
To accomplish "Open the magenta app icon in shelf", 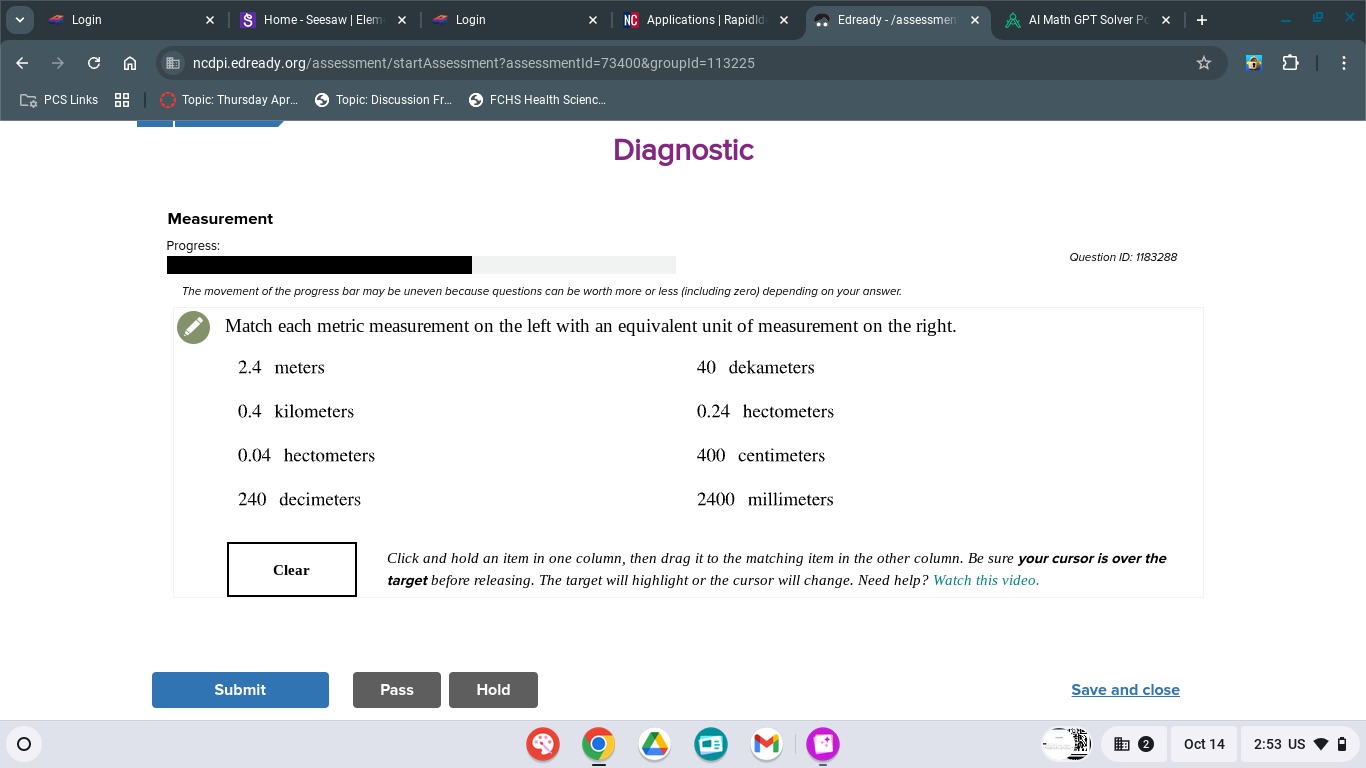I will [x=823, y=744].
